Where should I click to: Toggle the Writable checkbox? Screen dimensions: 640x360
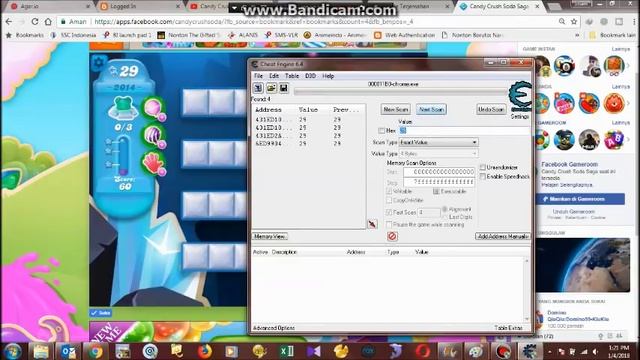tap(389, 191)
